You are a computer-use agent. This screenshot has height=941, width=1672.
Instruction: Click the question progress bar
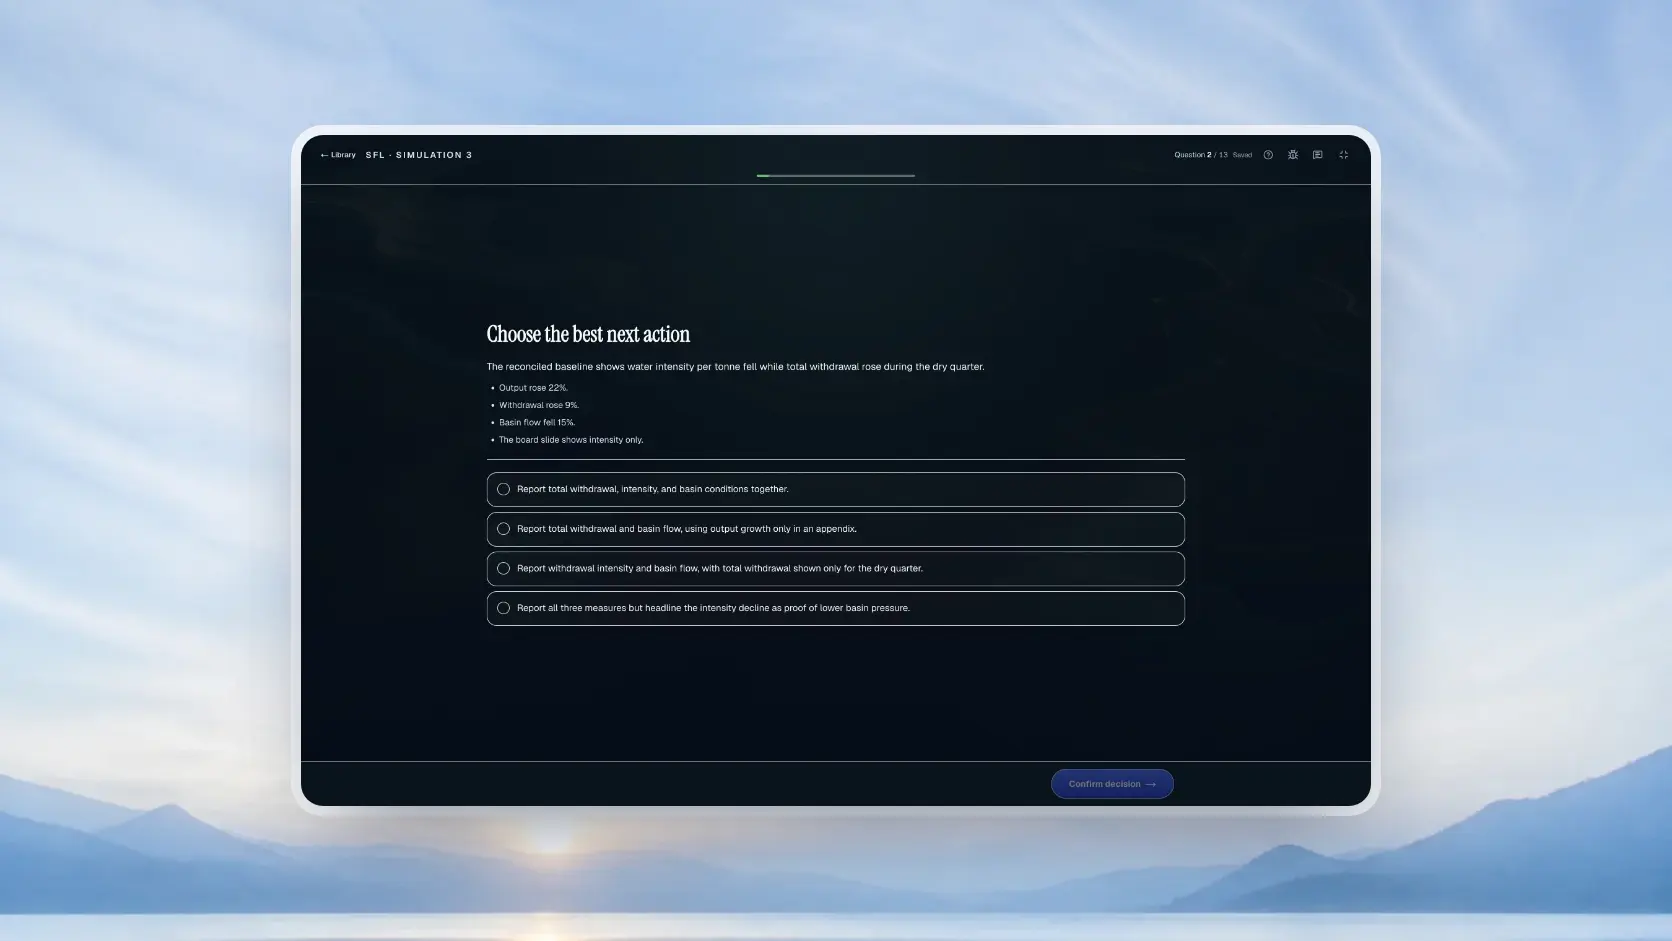click(x=836, y=176)
